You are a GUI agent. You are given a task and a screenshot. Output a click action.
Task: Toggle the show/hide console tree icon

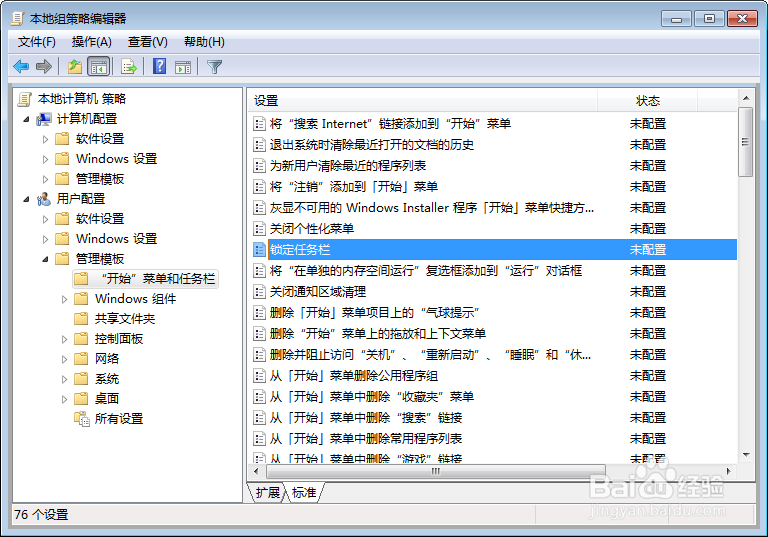point(98,66)
